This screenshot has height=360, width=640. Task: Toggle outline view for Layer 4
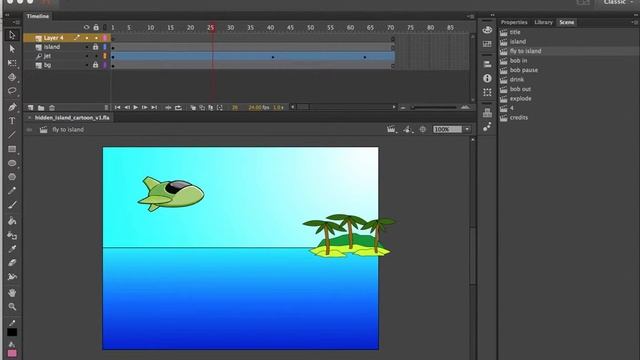(105, 38)
